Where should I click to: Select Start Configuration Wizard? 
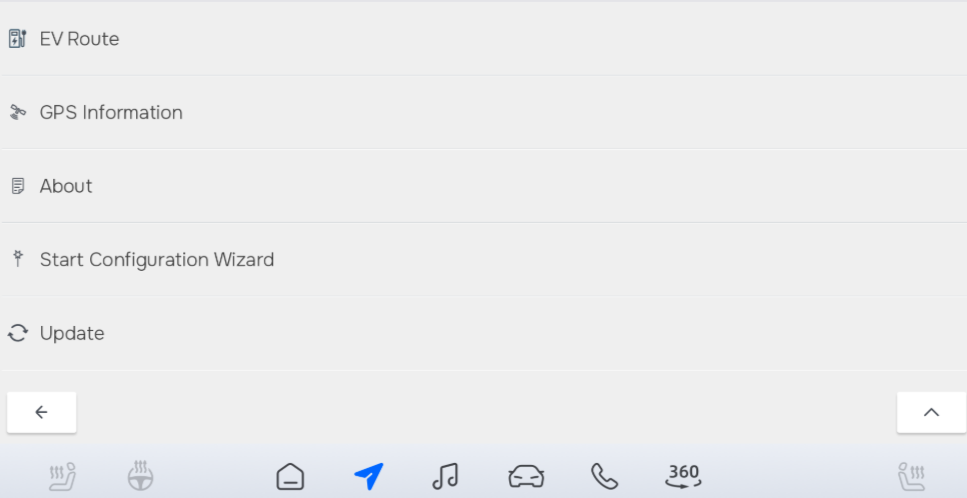click(484, 259)
